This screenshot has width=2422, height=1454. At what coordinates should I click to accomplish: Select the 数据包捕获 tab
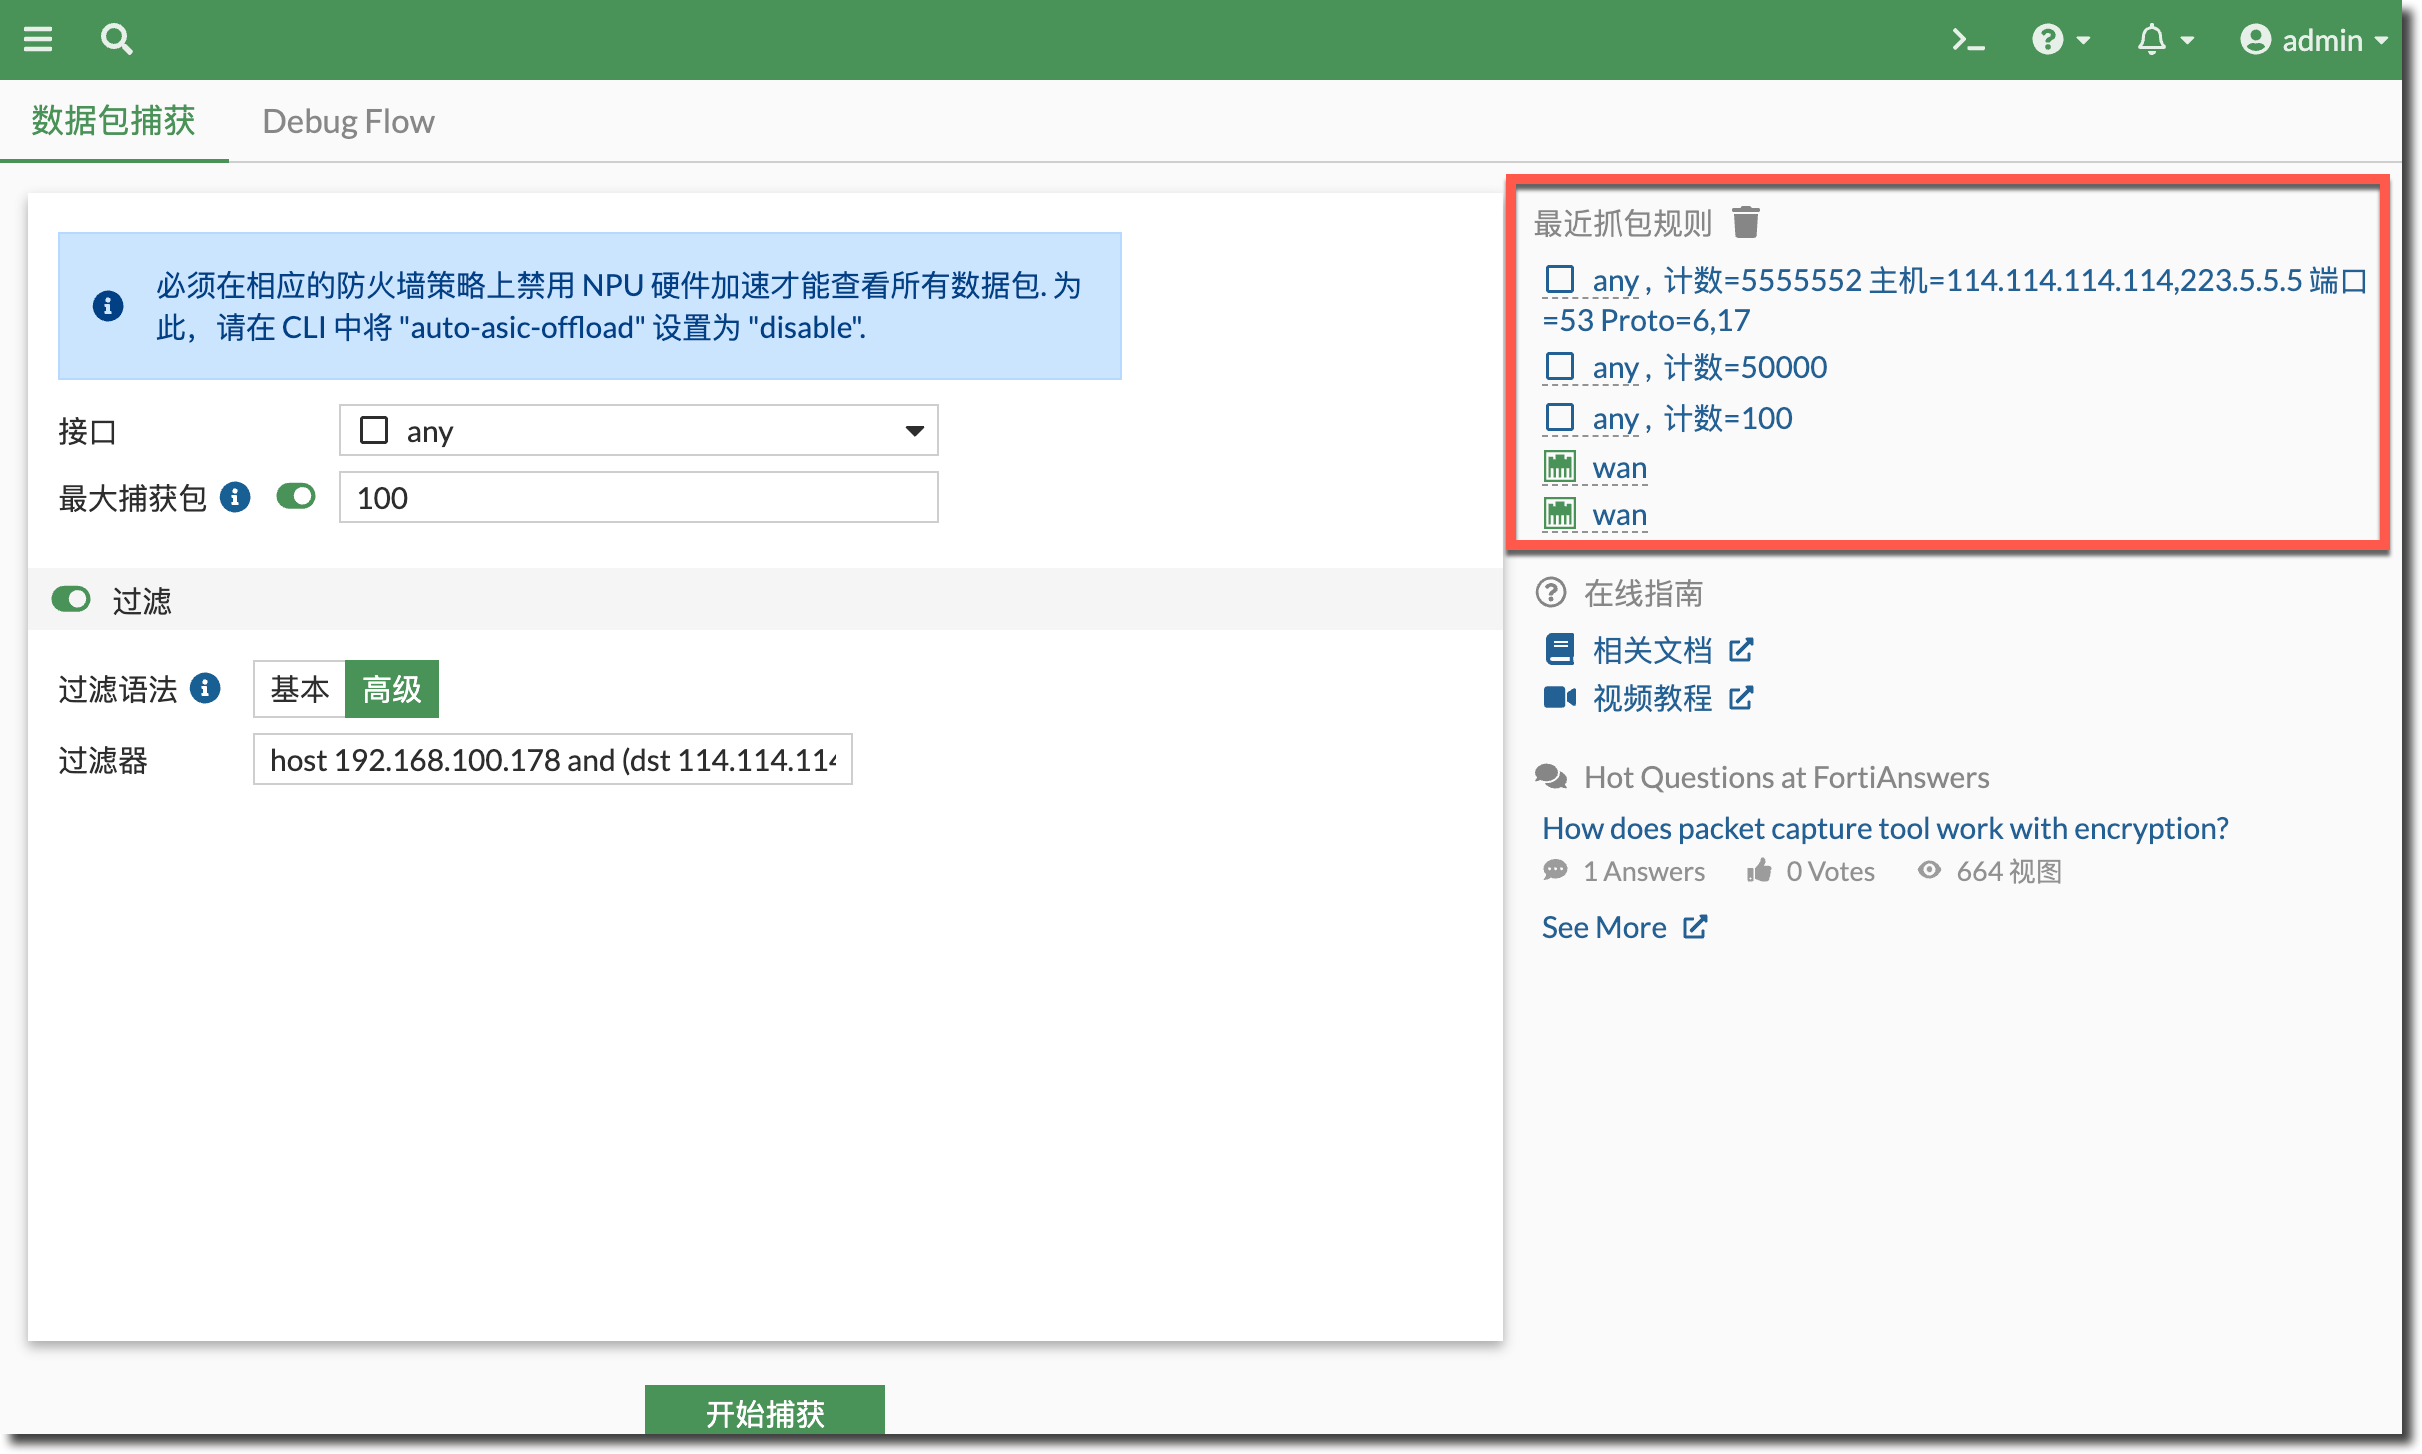113,121
